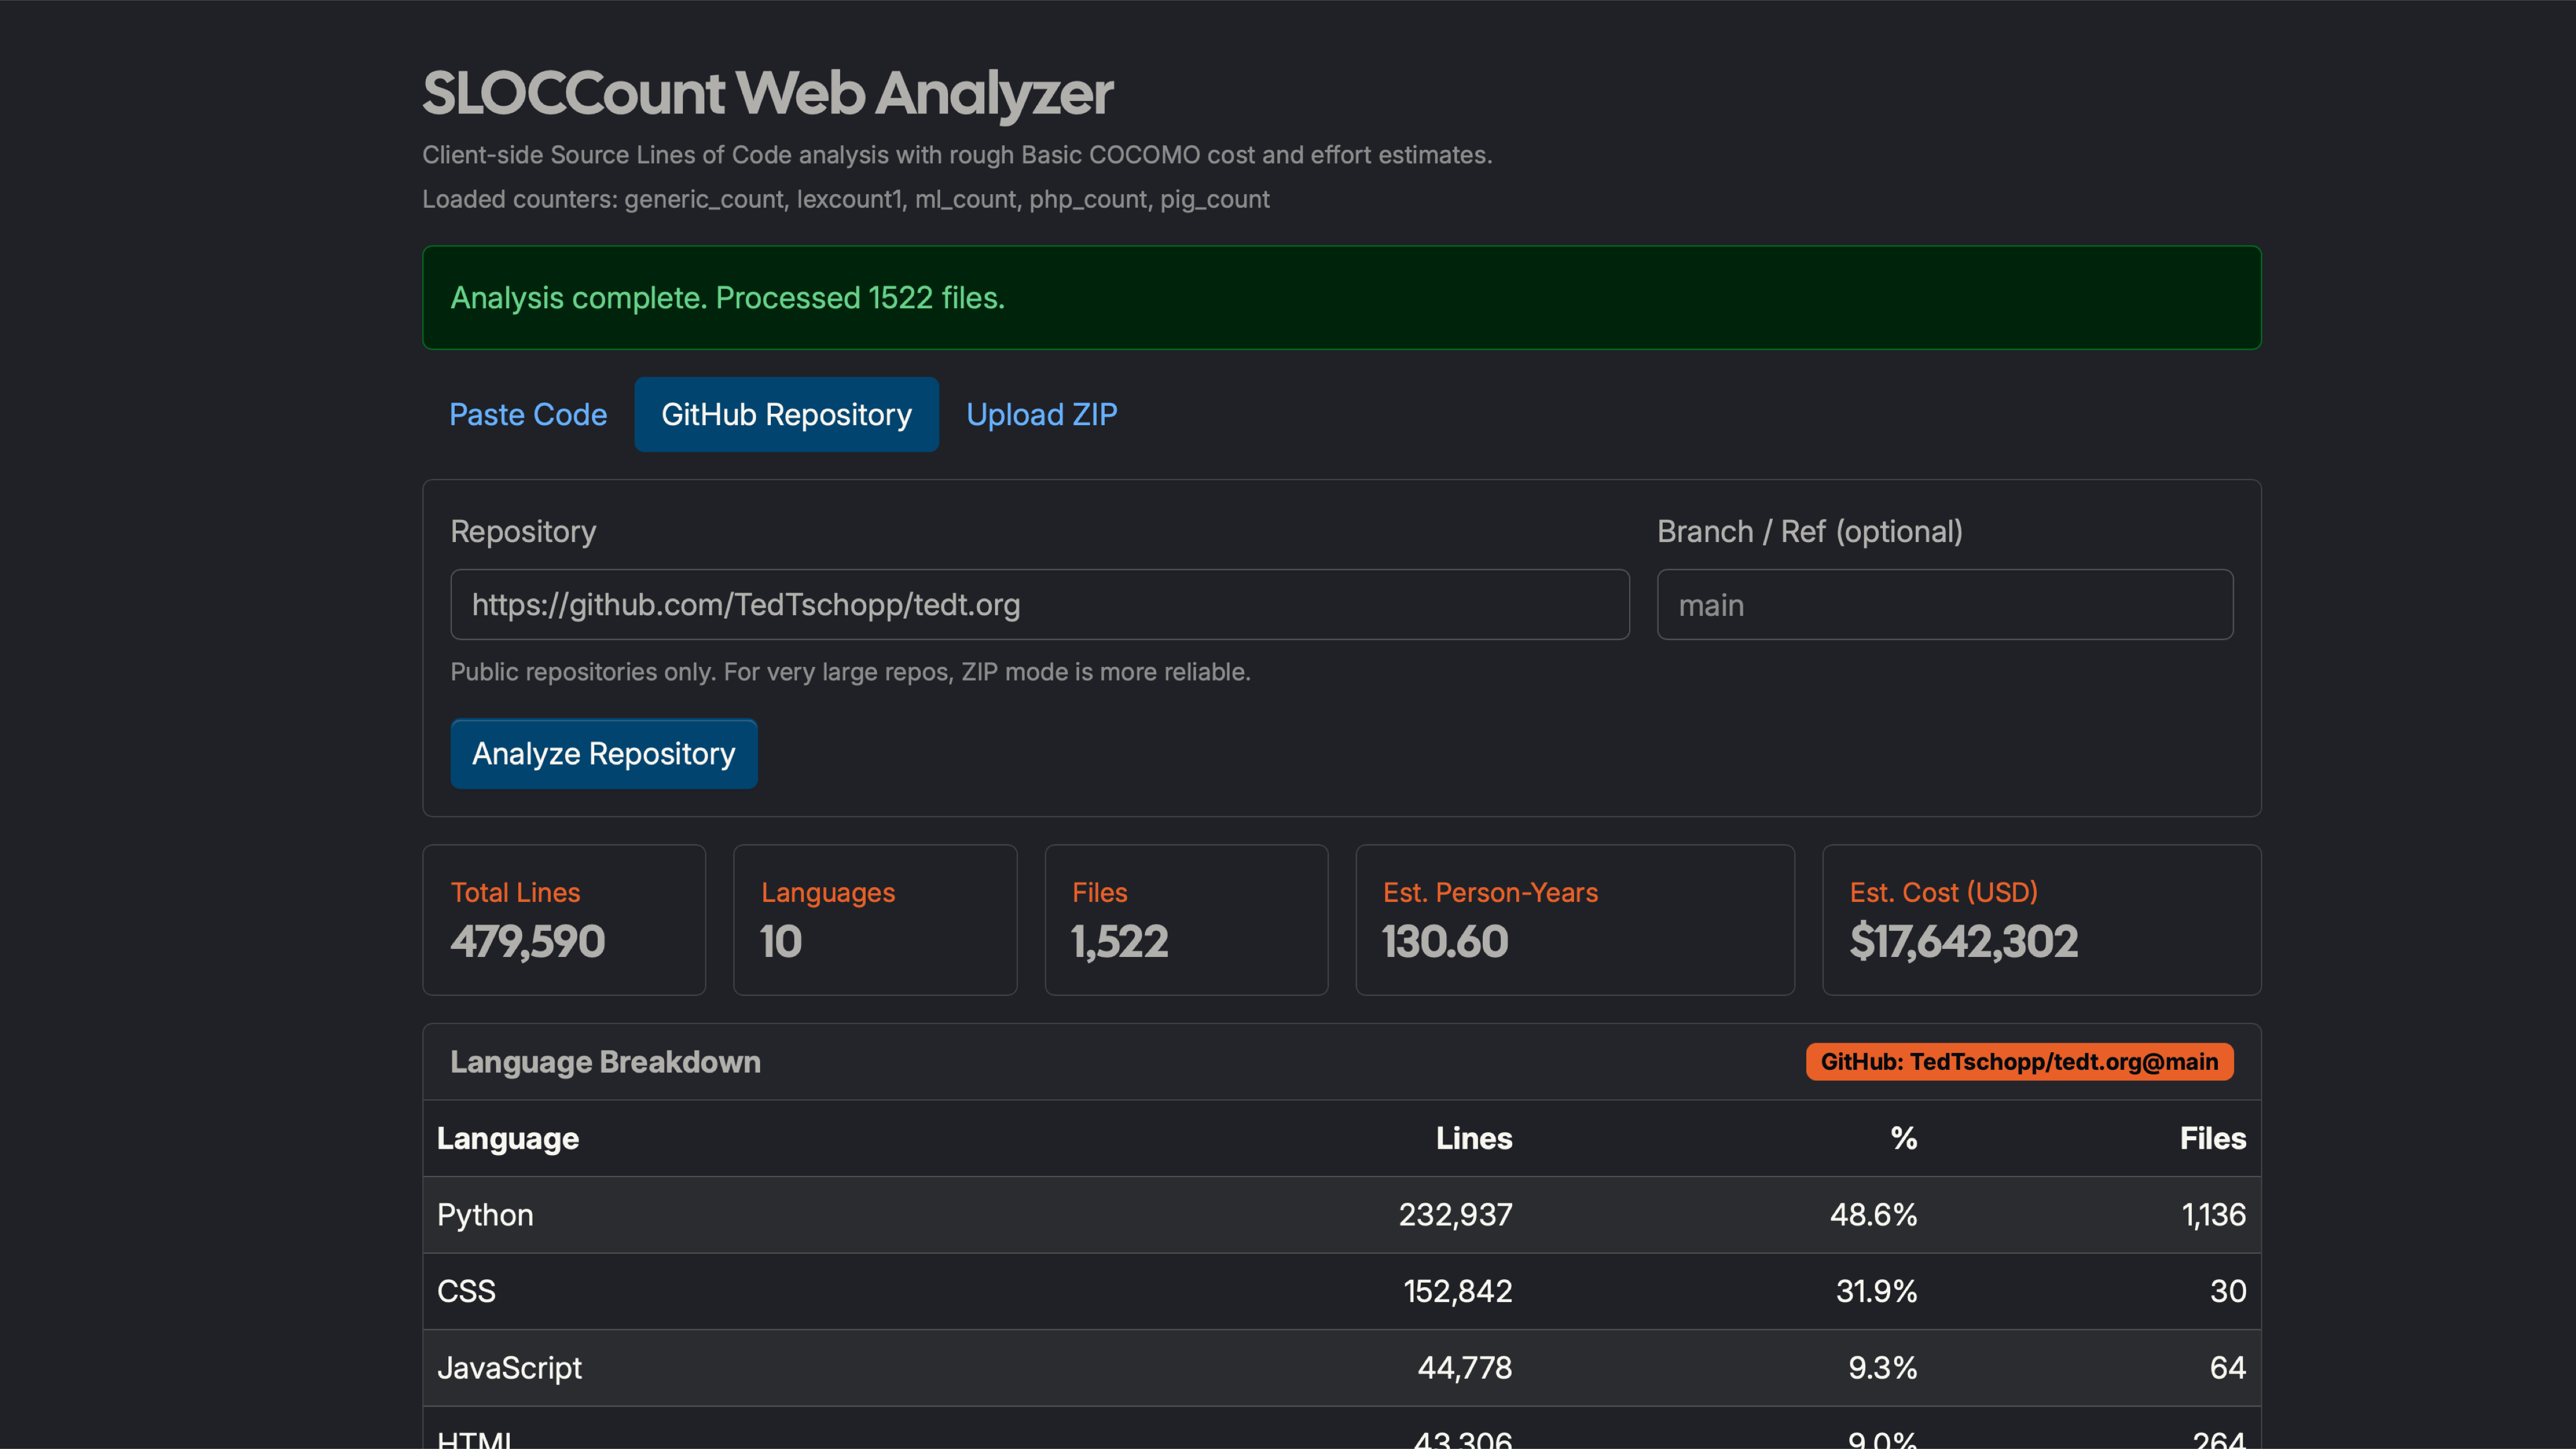Select the Python row in the breakdown
This screenshot has height=1449, width=2576.
[1340, 1214]
